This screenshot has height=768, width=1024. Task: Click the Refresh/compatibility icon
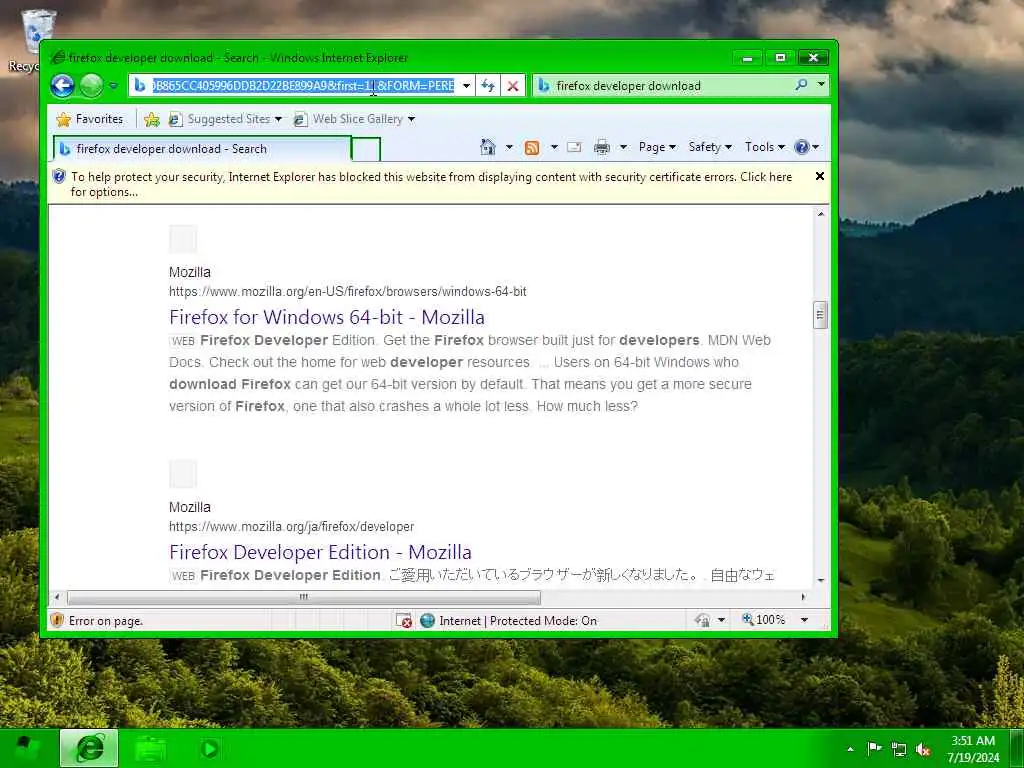point(488,86)
